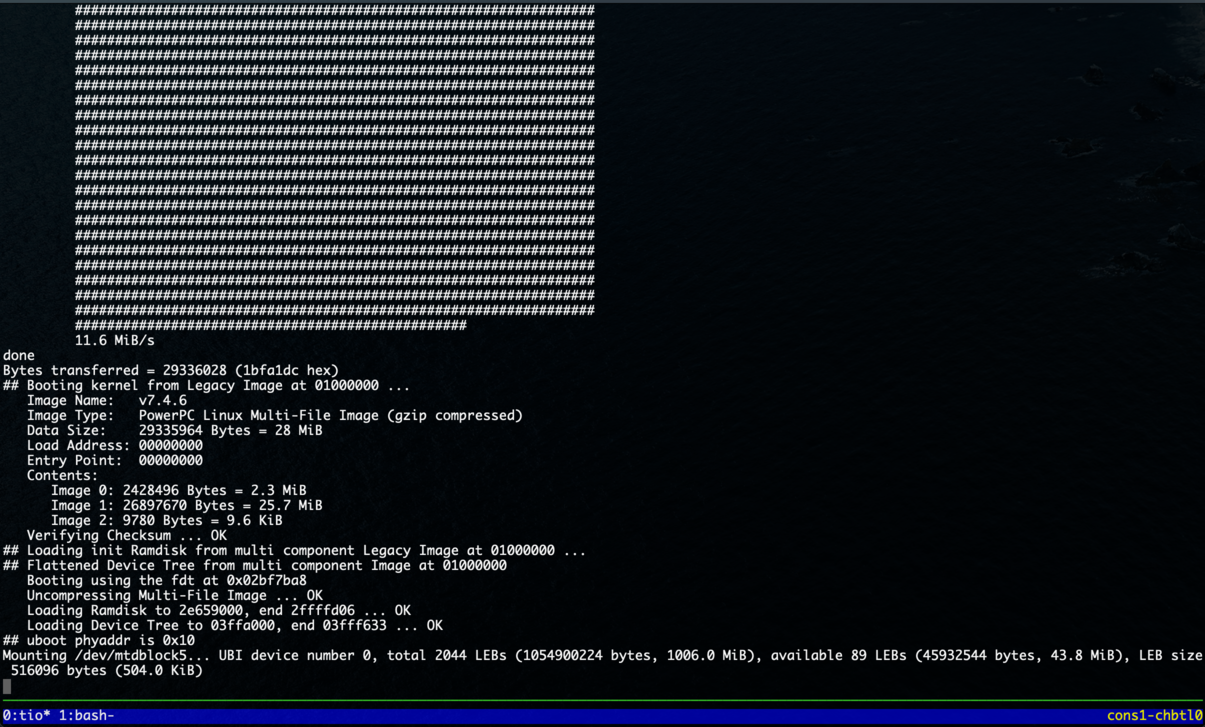Click the "uboot phyaddr is 0x10" line
Viewport: 1205px width, 727px height.
point(98,640)
